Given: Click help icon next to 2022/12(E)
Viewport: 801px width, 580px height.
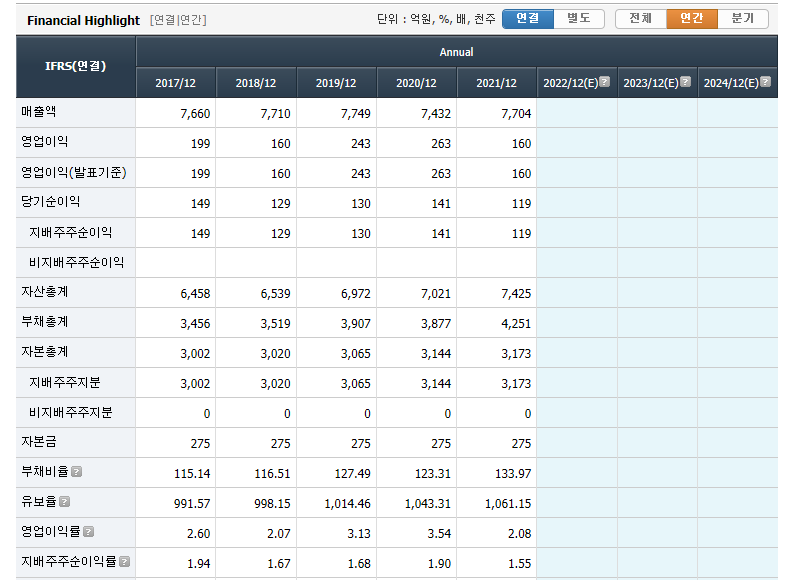Looking at the screenshot, I should (604, 82).
